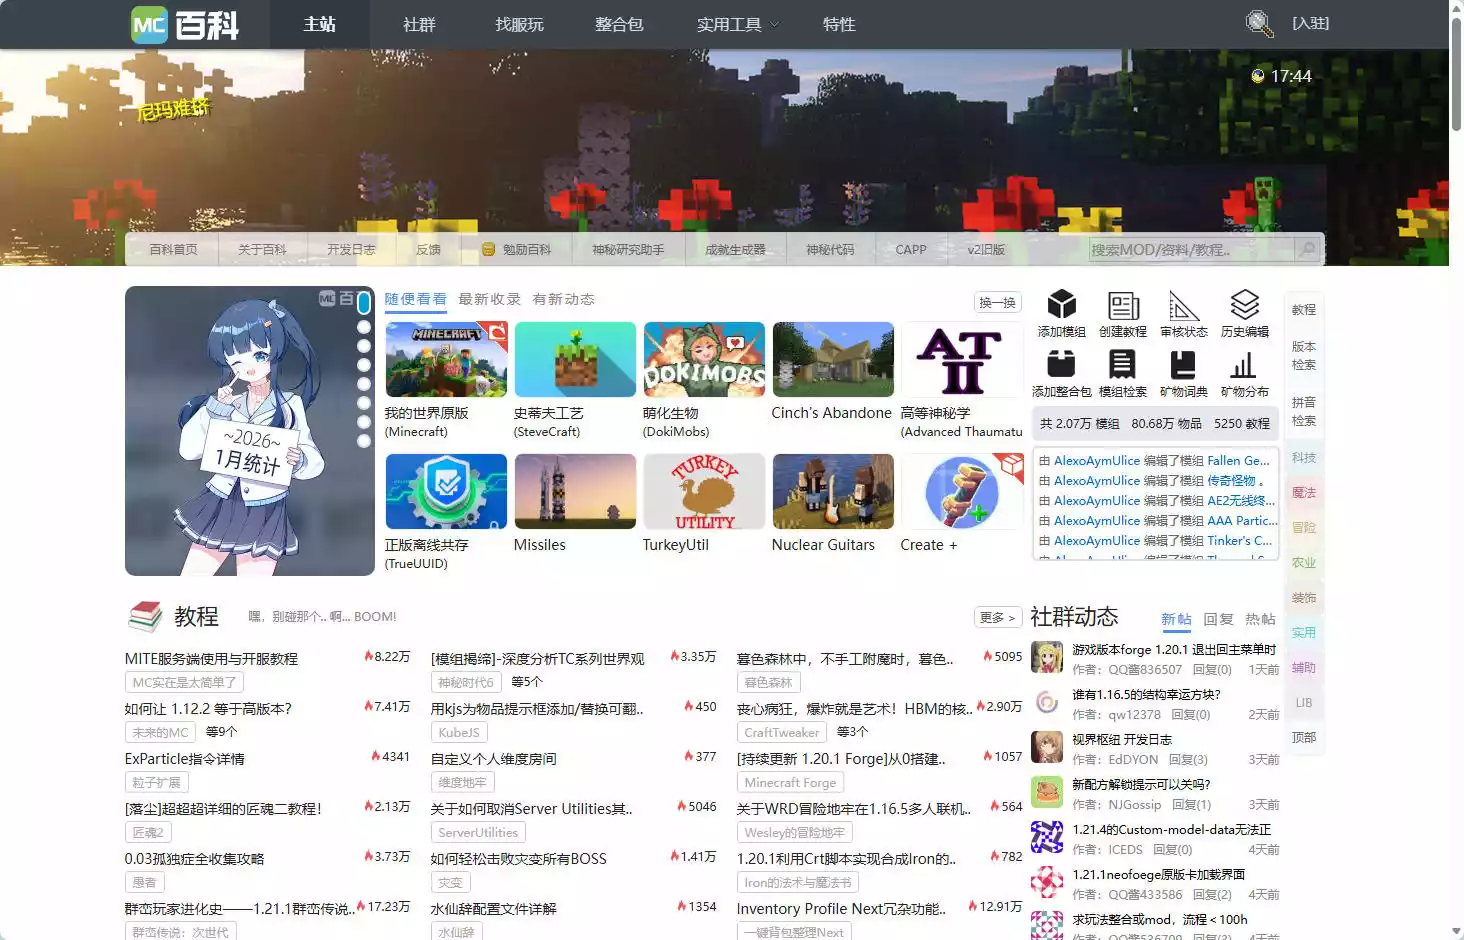
Task: Open 矿物分布 bar chart icon
Action: [x=1244, y=365]
